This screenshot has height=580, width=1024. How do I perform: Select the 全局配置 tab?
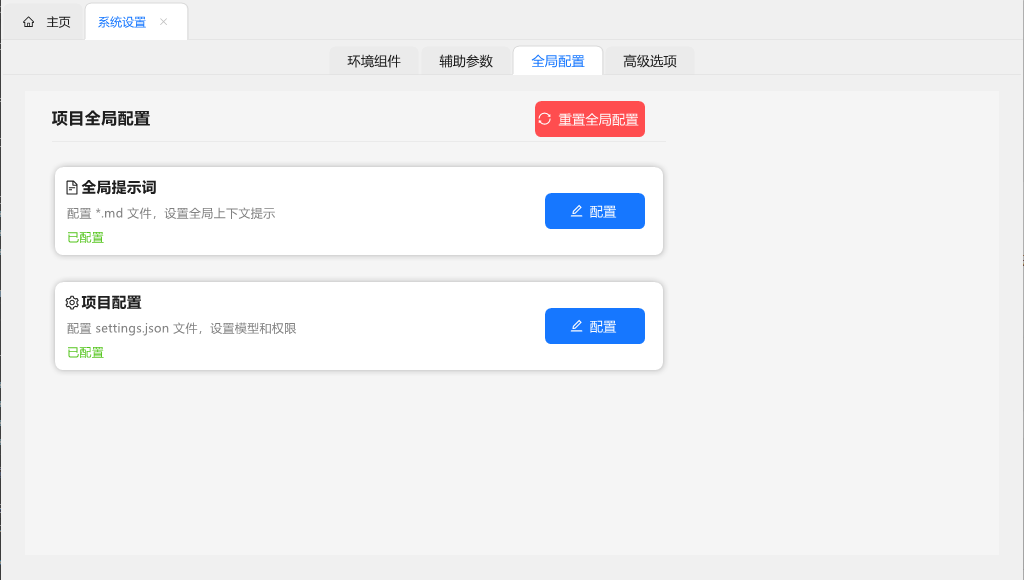[x=557, y=60]
